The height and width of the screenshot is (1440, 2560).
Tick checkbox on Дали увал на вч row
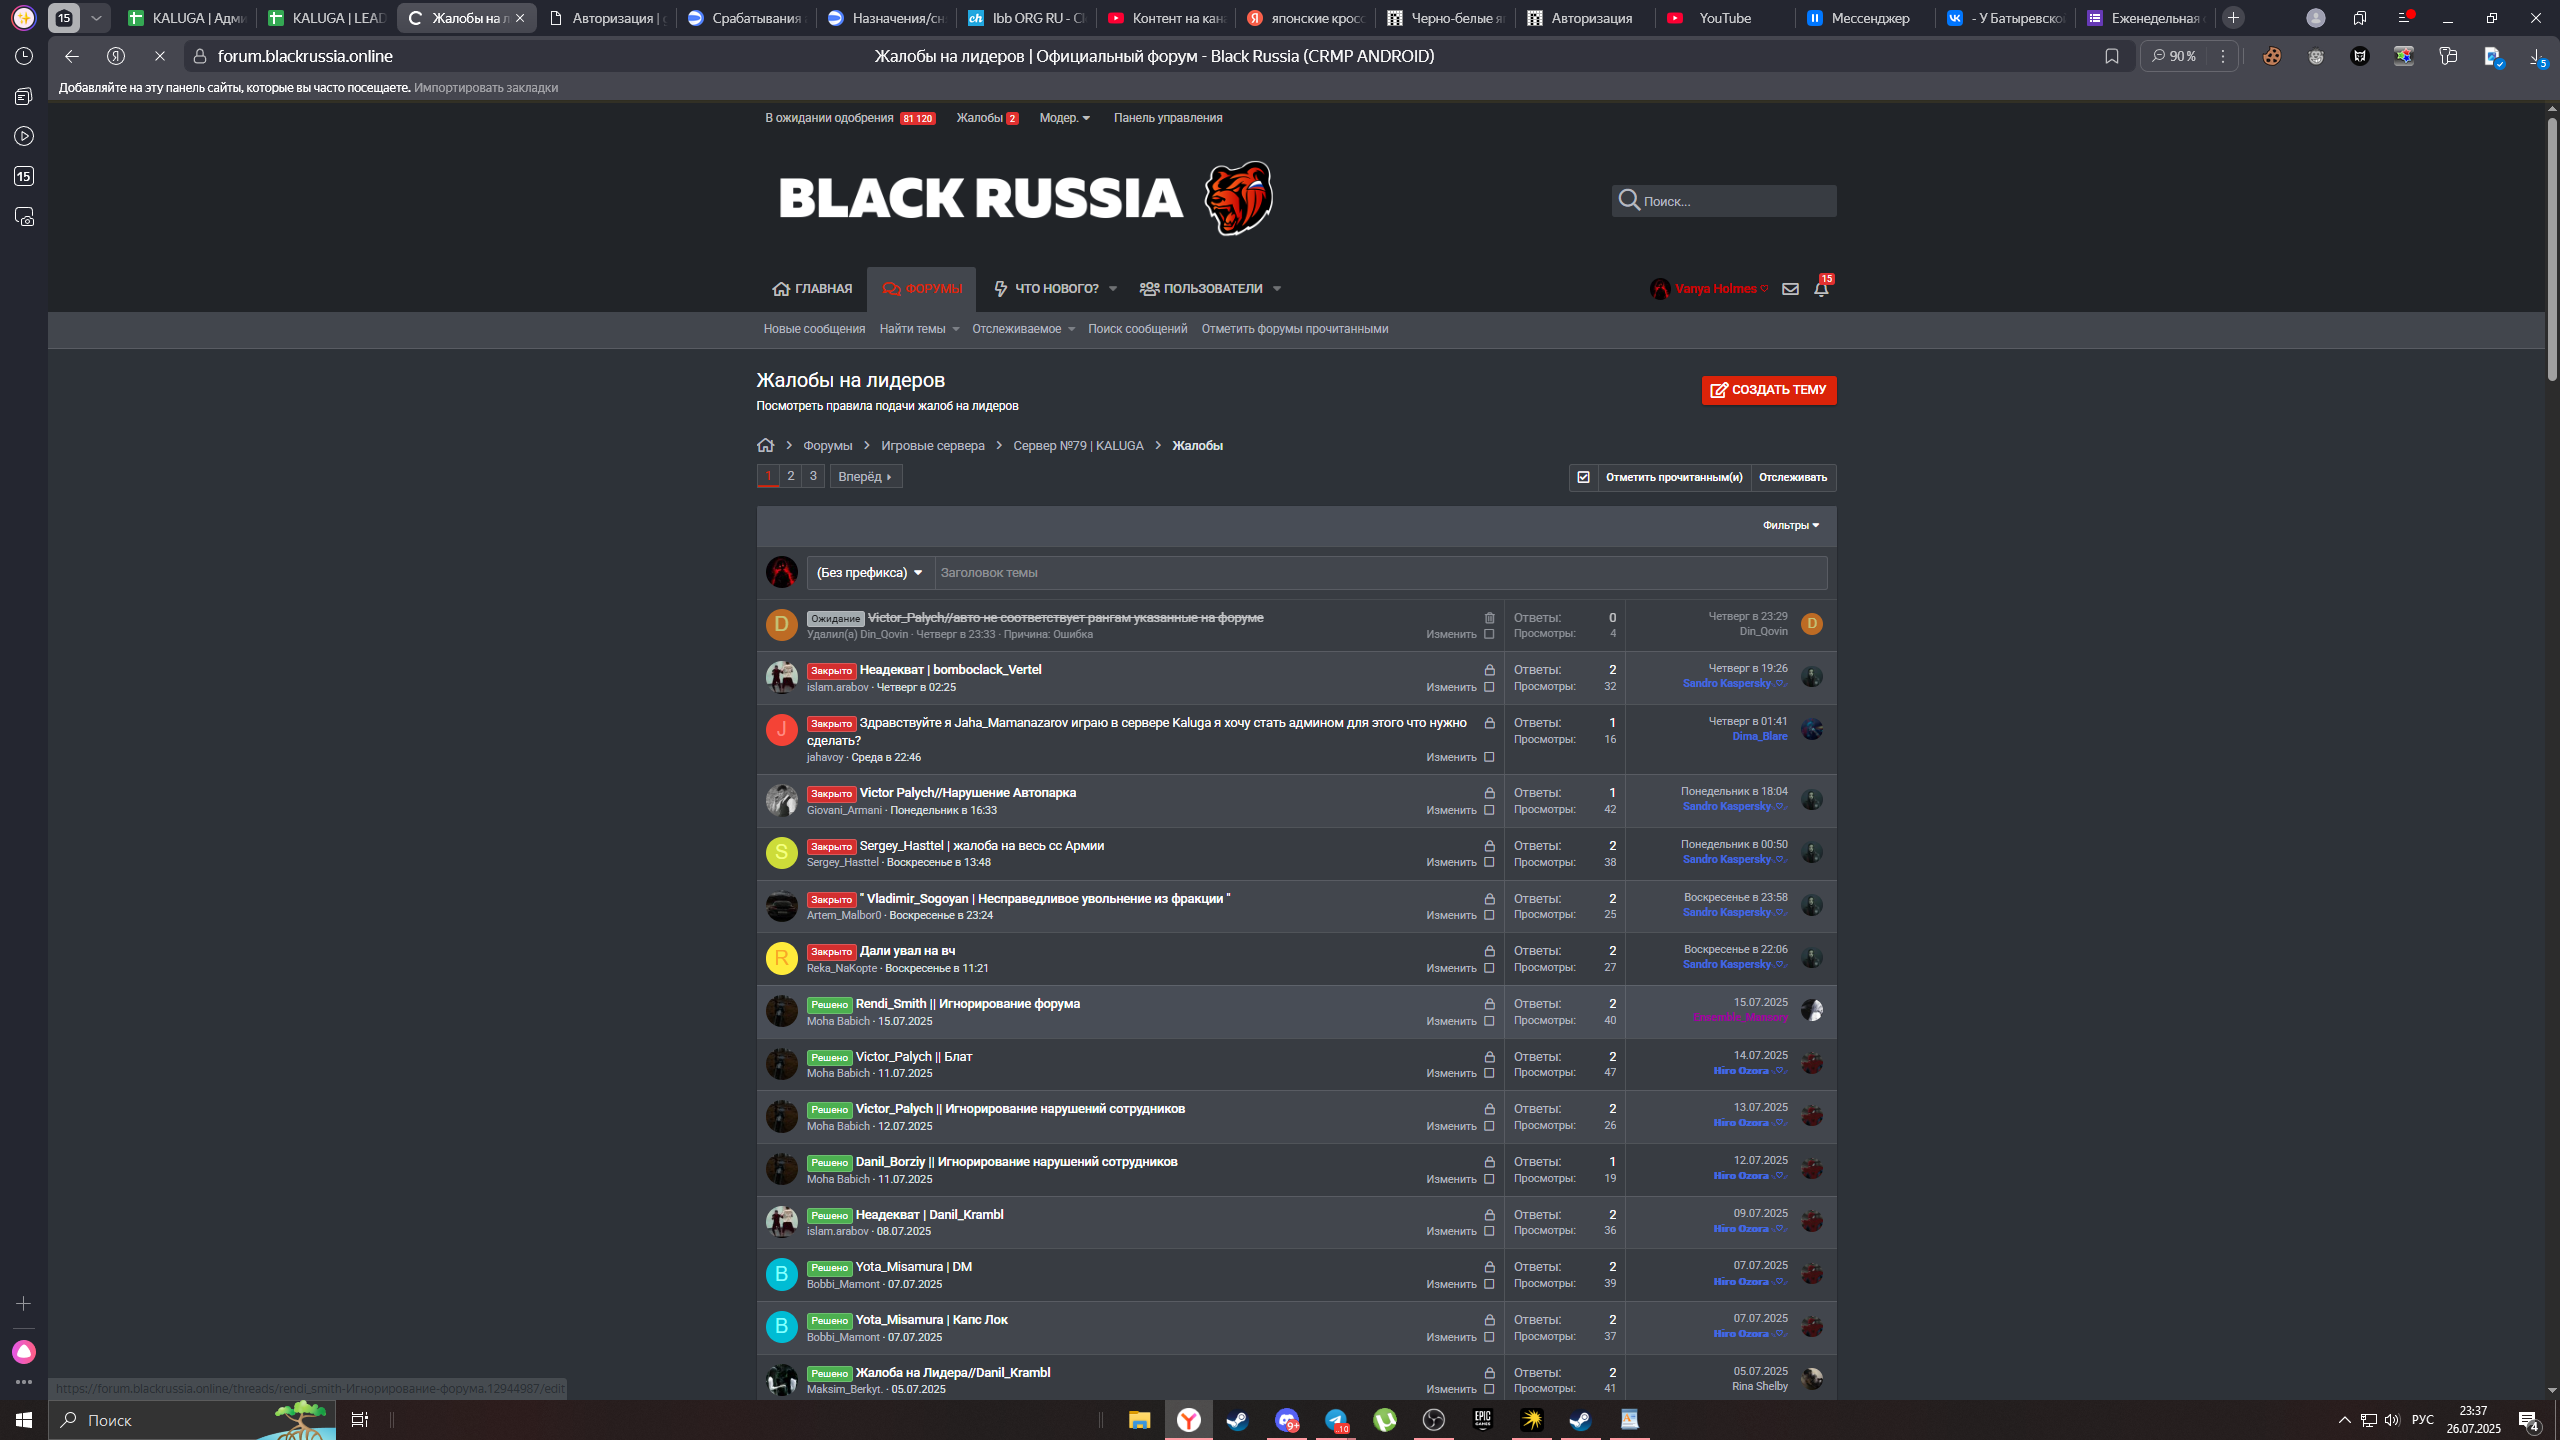[x=1489, y=968]
